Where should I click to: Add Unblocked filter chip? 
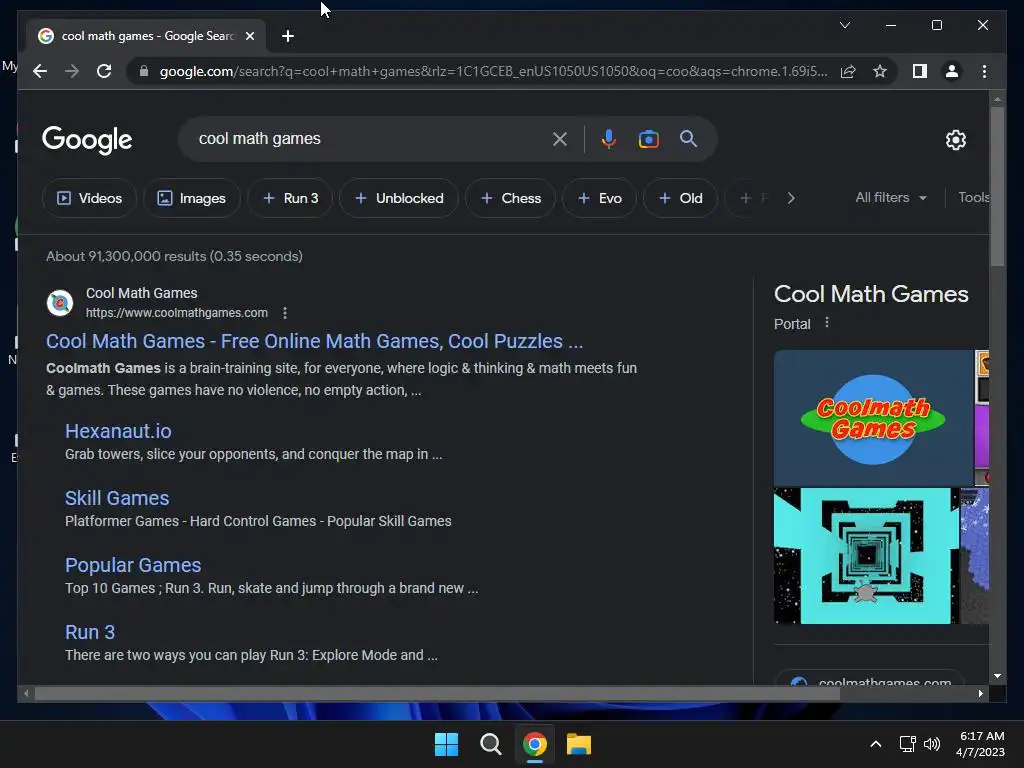398,198
